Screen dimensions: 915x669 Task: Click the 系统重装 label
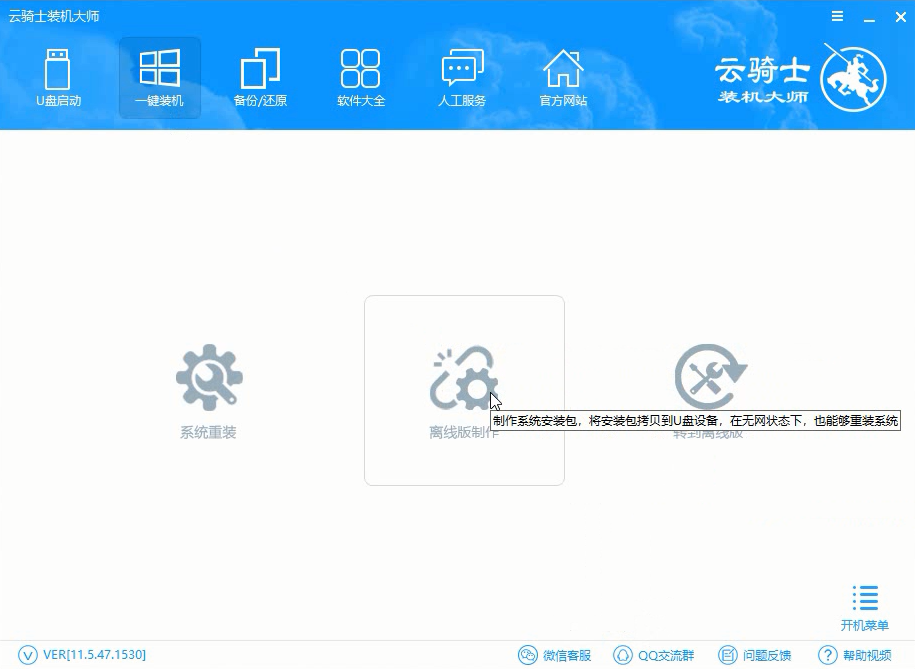(208, 433)
